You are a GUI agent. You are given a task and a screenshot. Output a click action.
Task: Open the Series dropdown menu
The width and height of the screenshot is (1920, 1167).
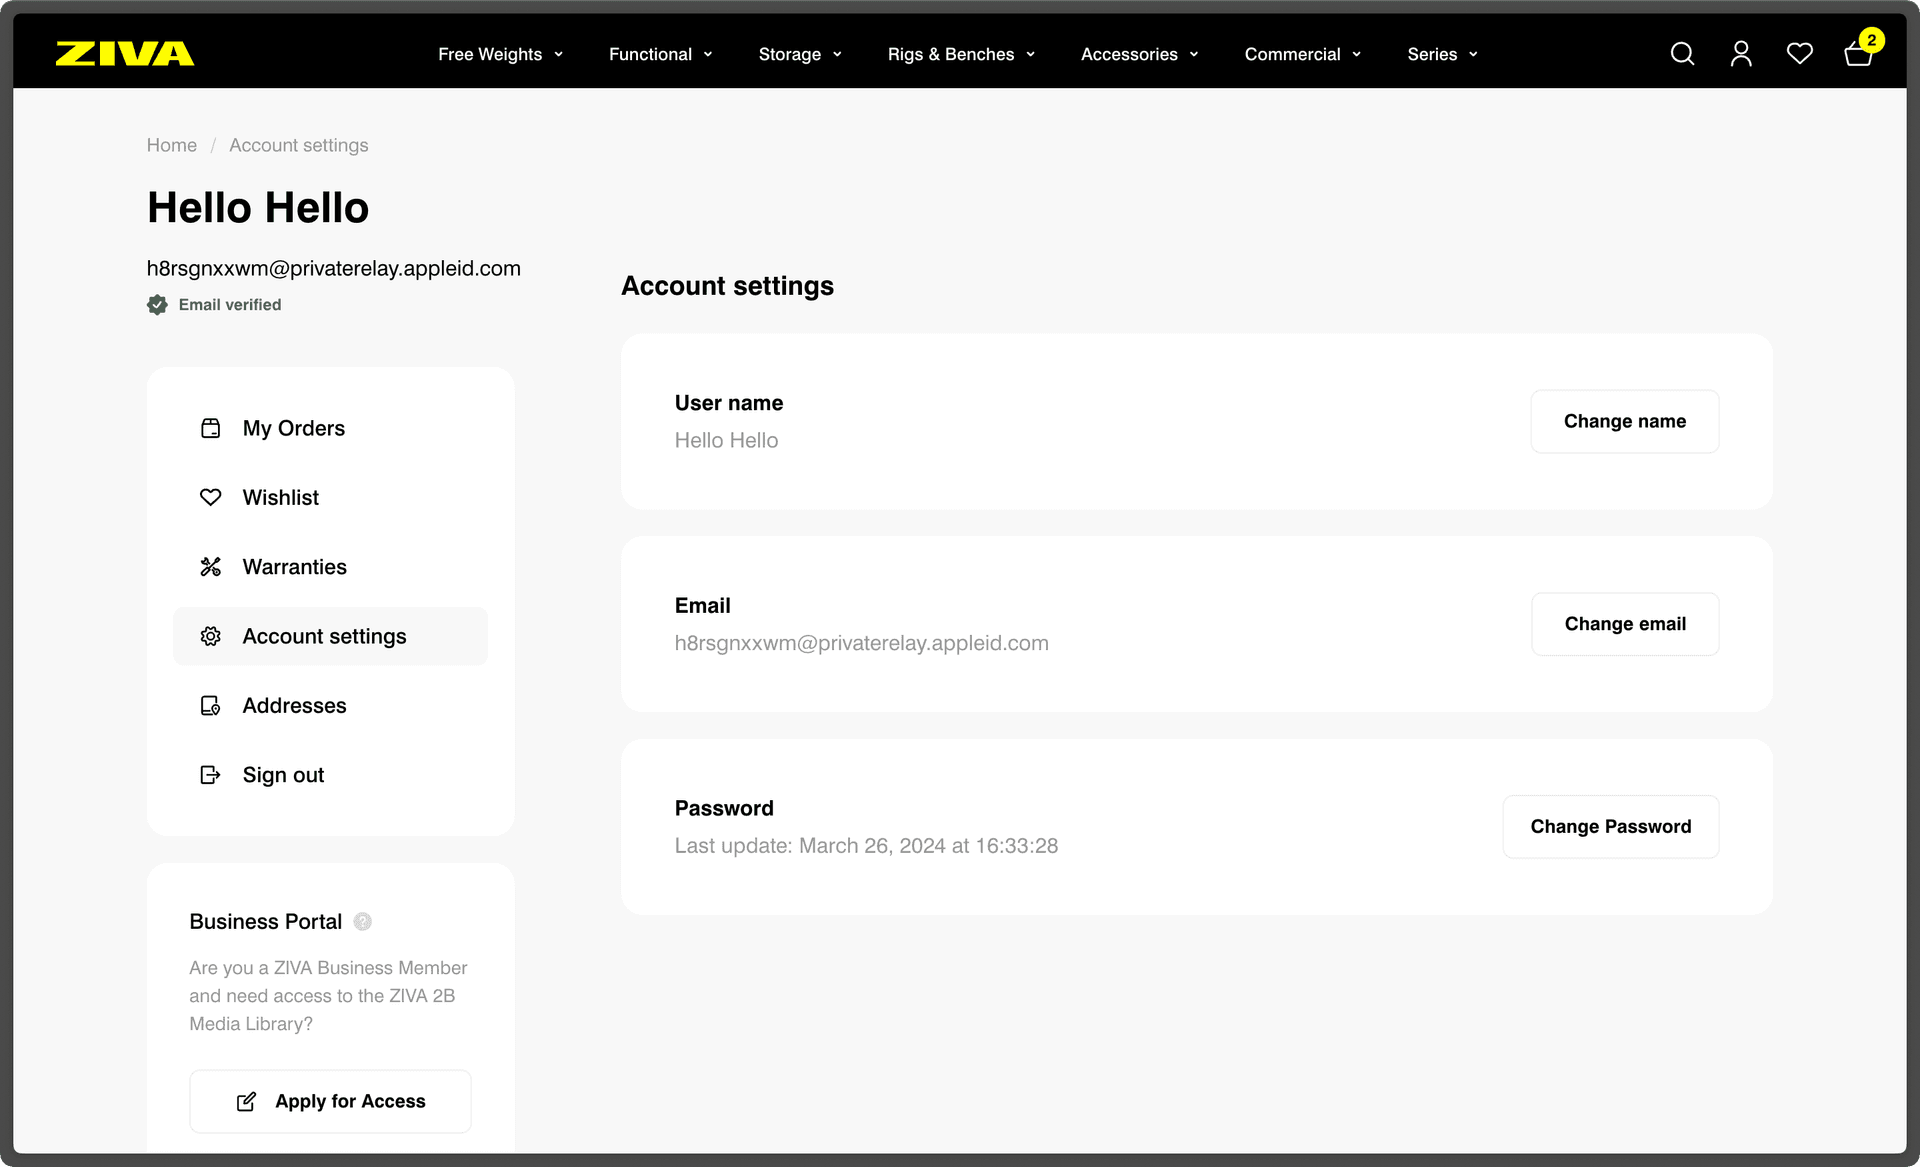1441,54
